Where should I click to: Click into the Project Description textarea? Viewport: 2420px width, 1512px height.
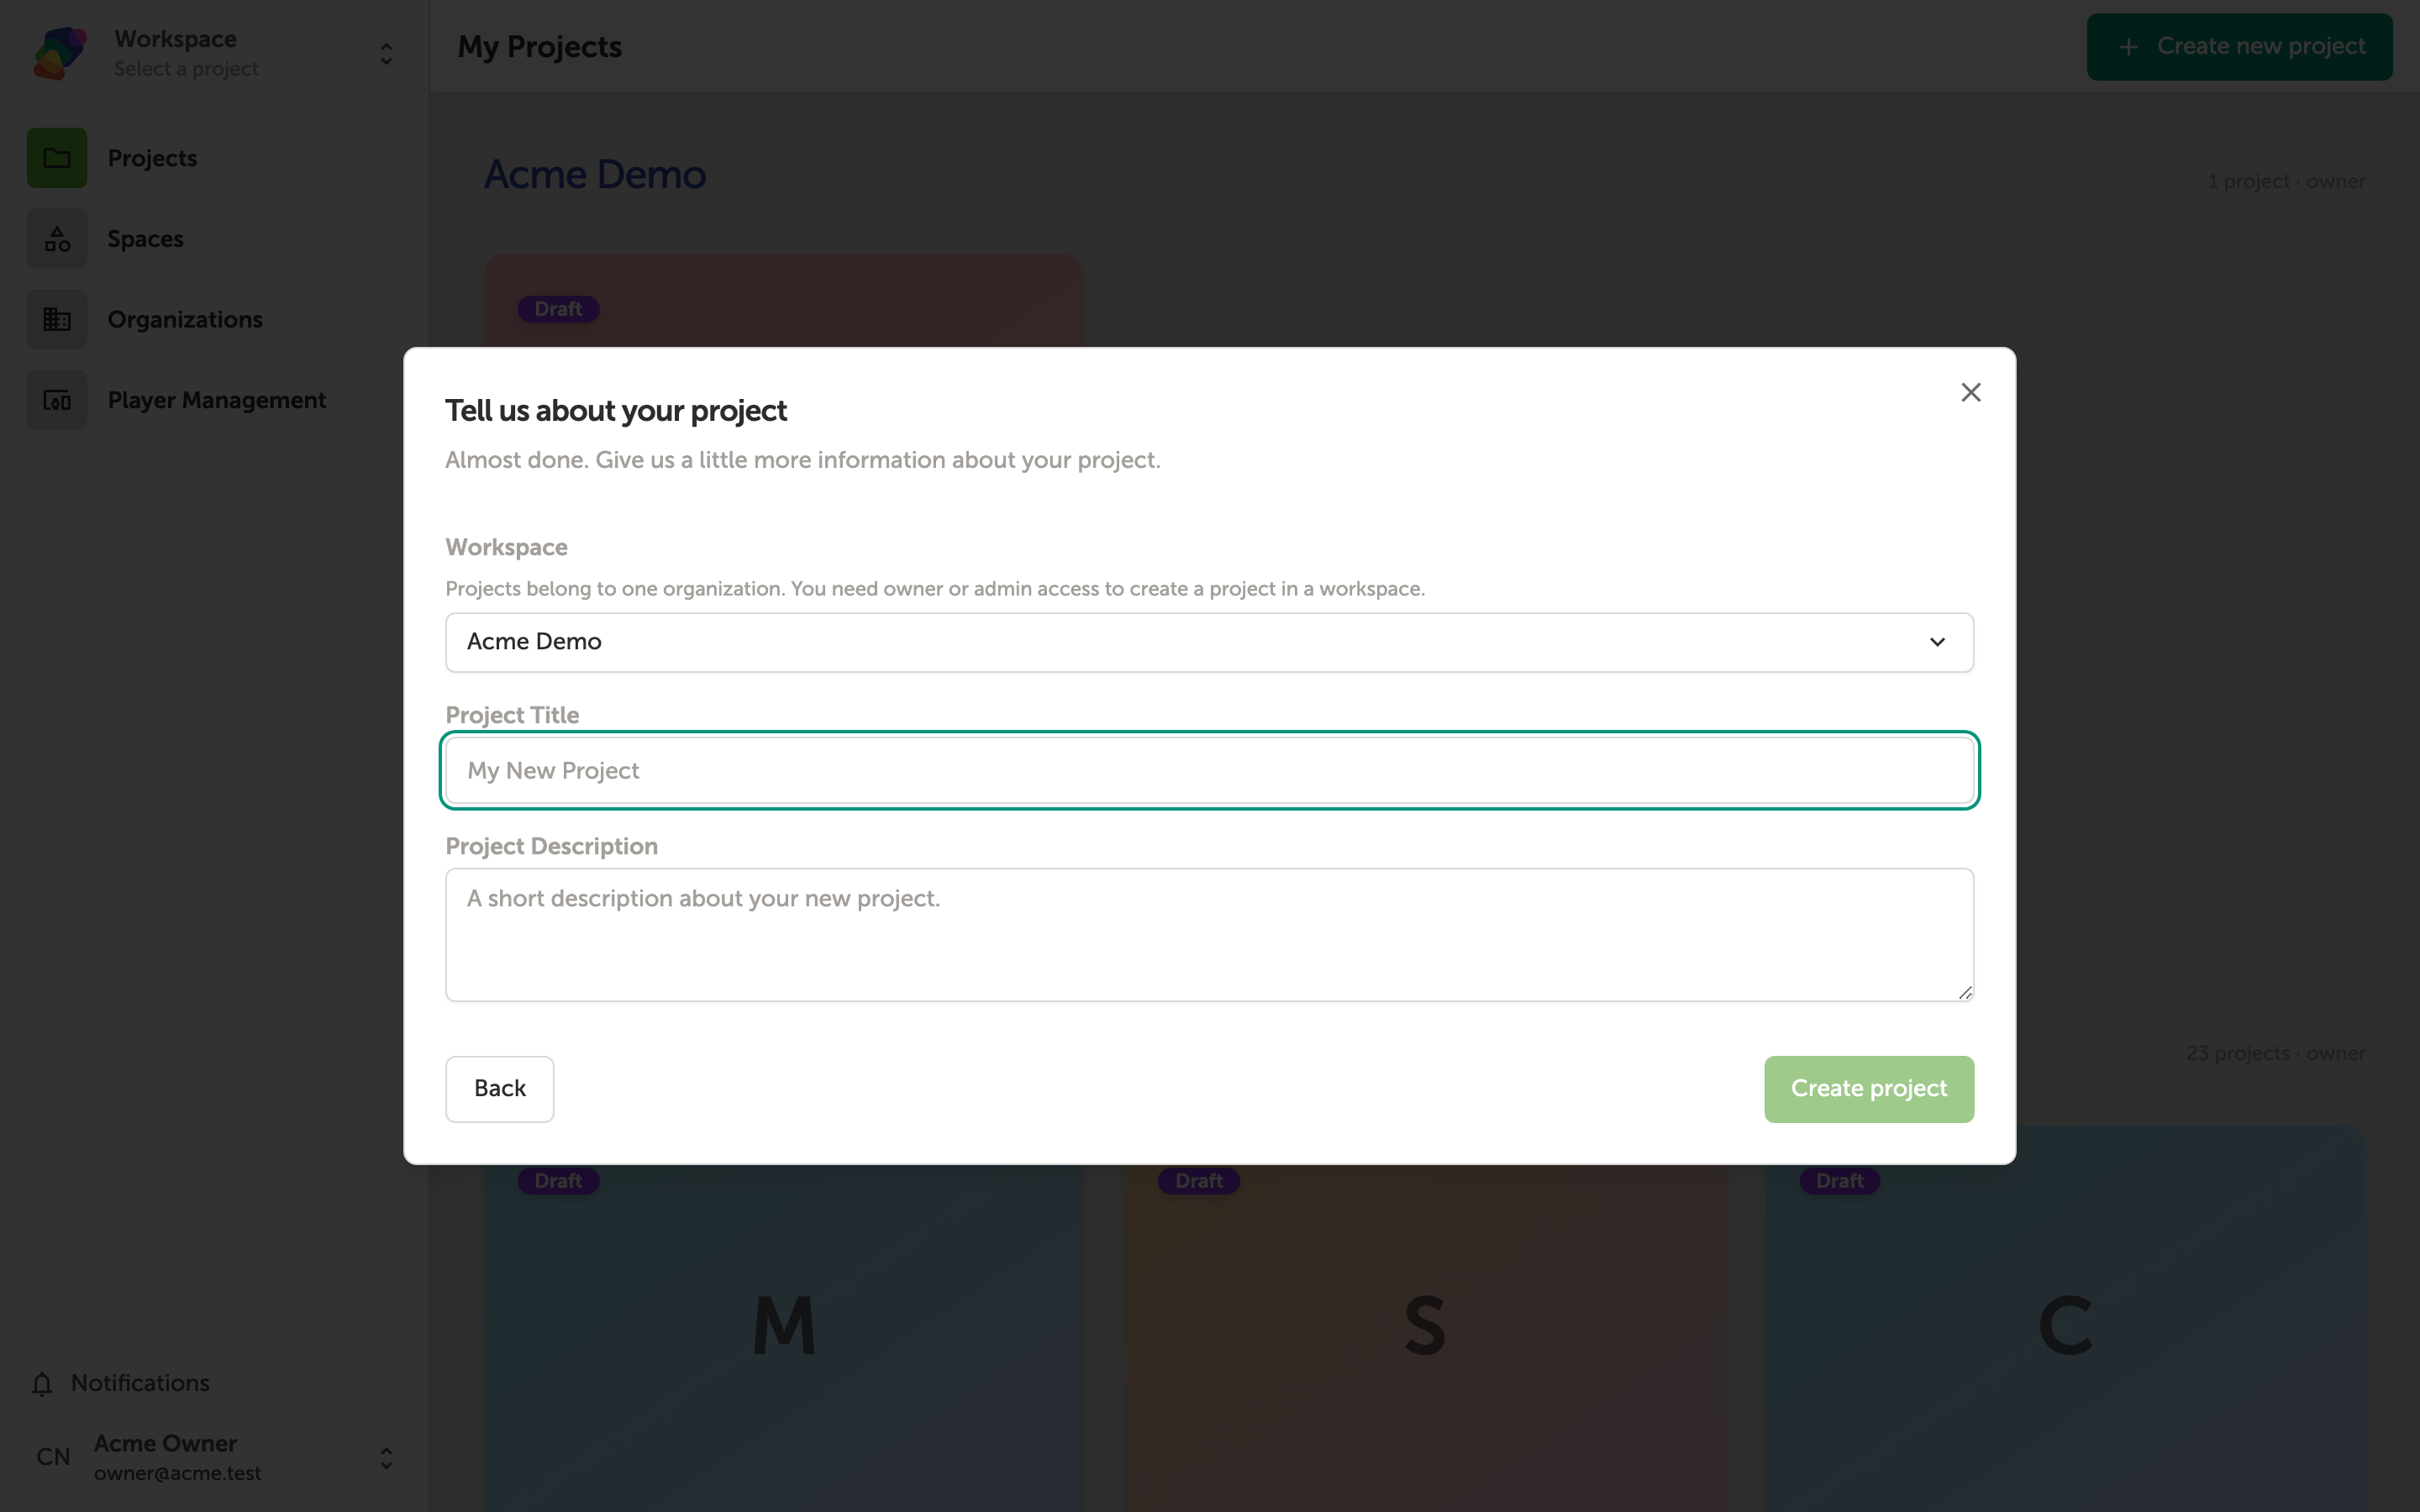(x=1209, y=934)
